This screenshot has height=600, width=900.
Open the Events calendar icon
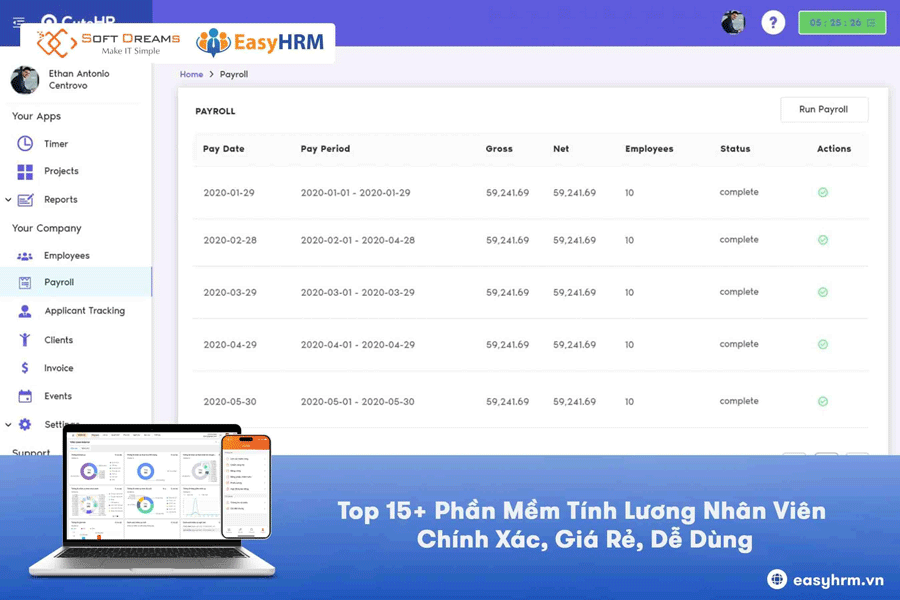23,395
